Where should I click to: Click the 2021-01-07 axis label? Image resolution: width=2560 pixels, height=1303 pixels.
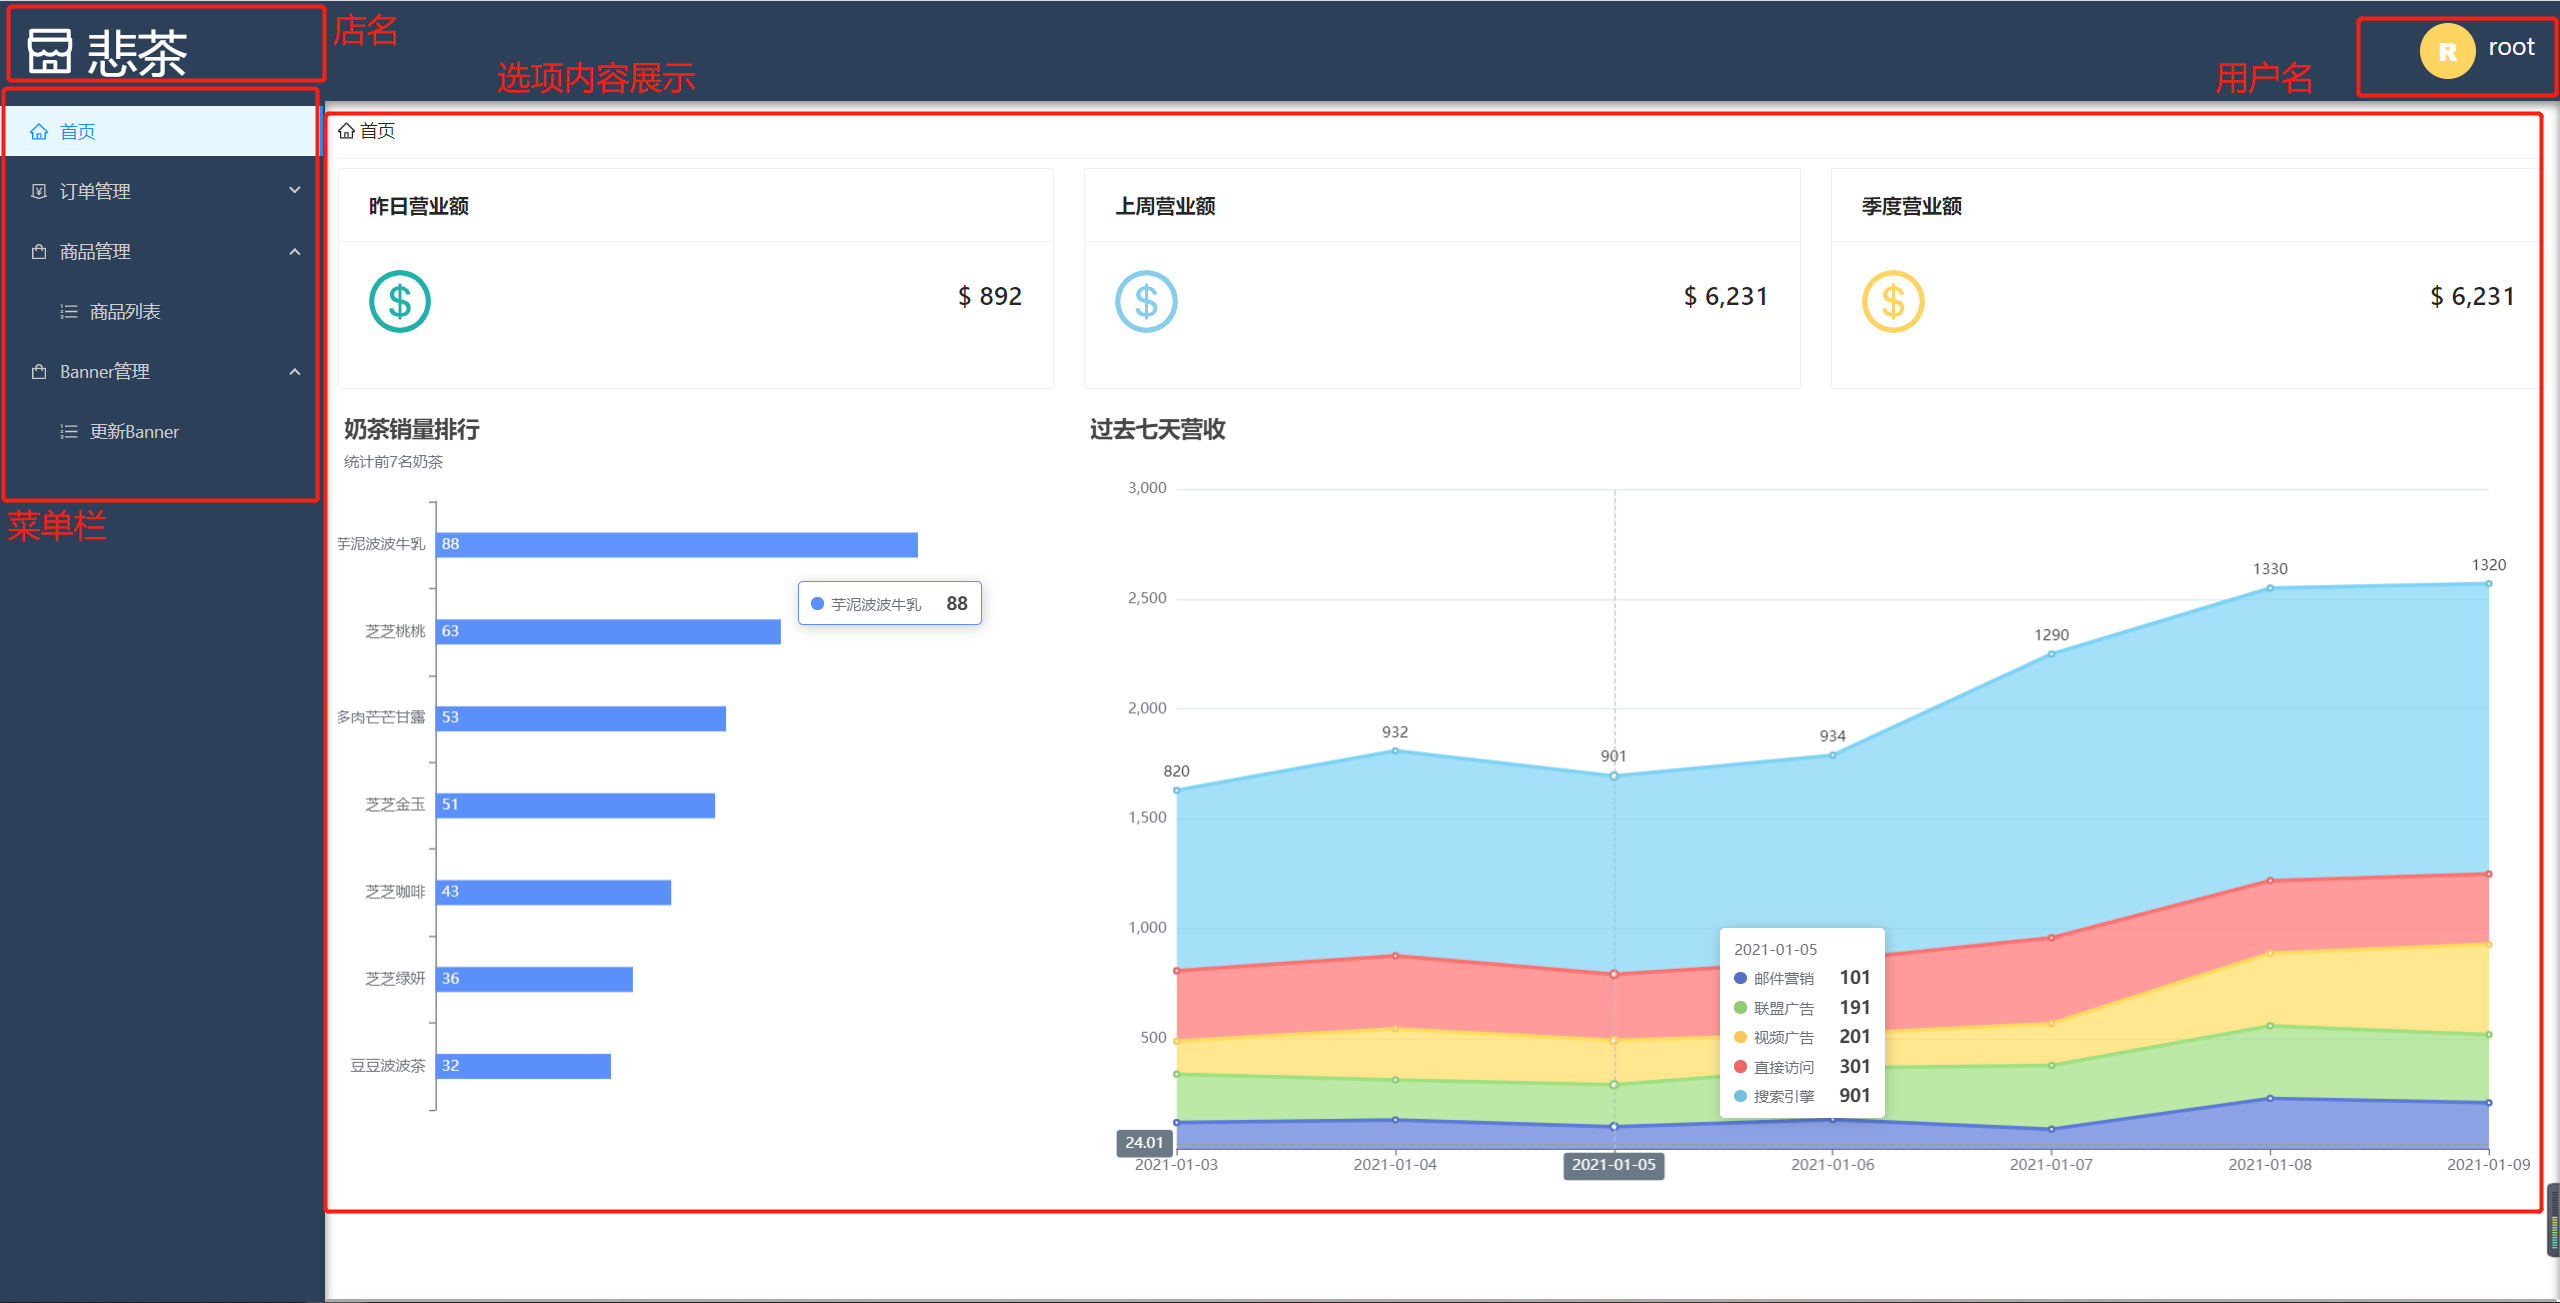[2051, 1165]
